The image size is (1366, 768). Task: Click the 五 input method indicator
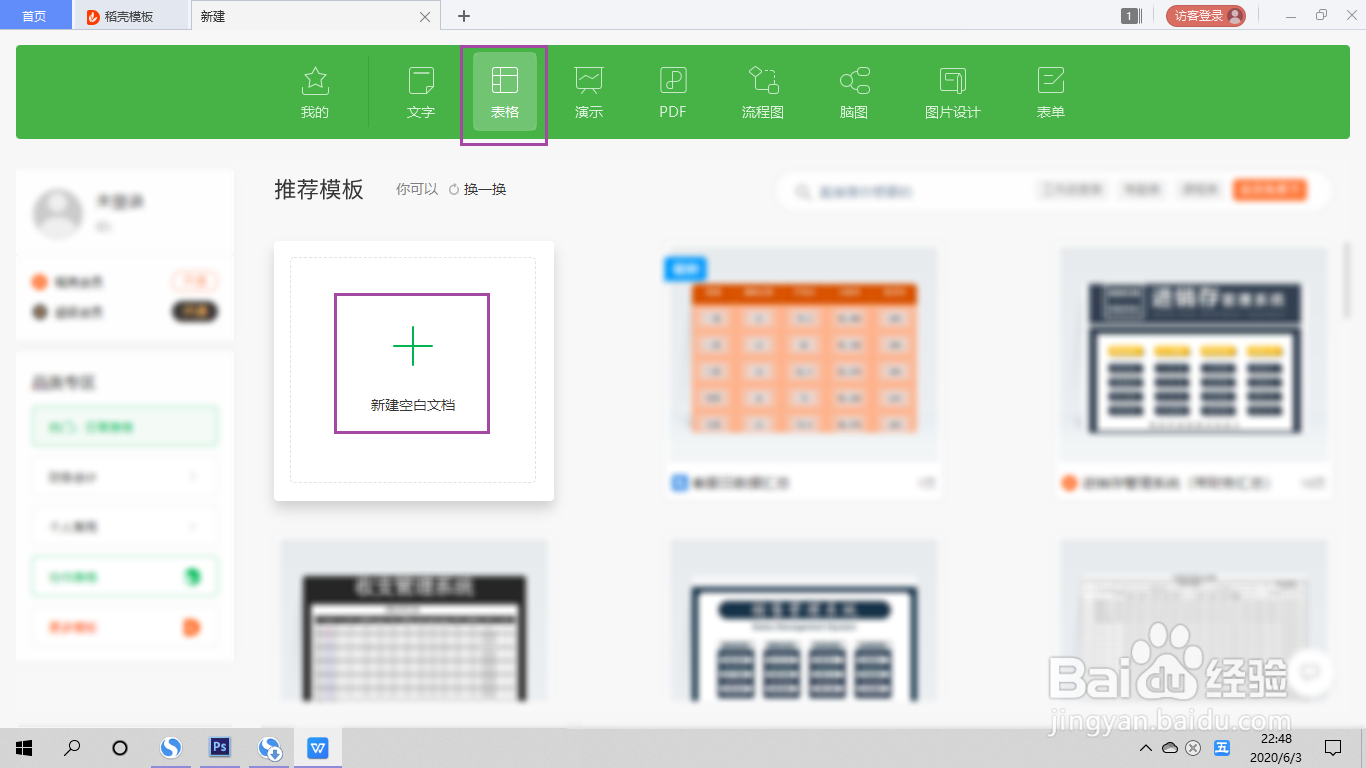point(1222,748)
